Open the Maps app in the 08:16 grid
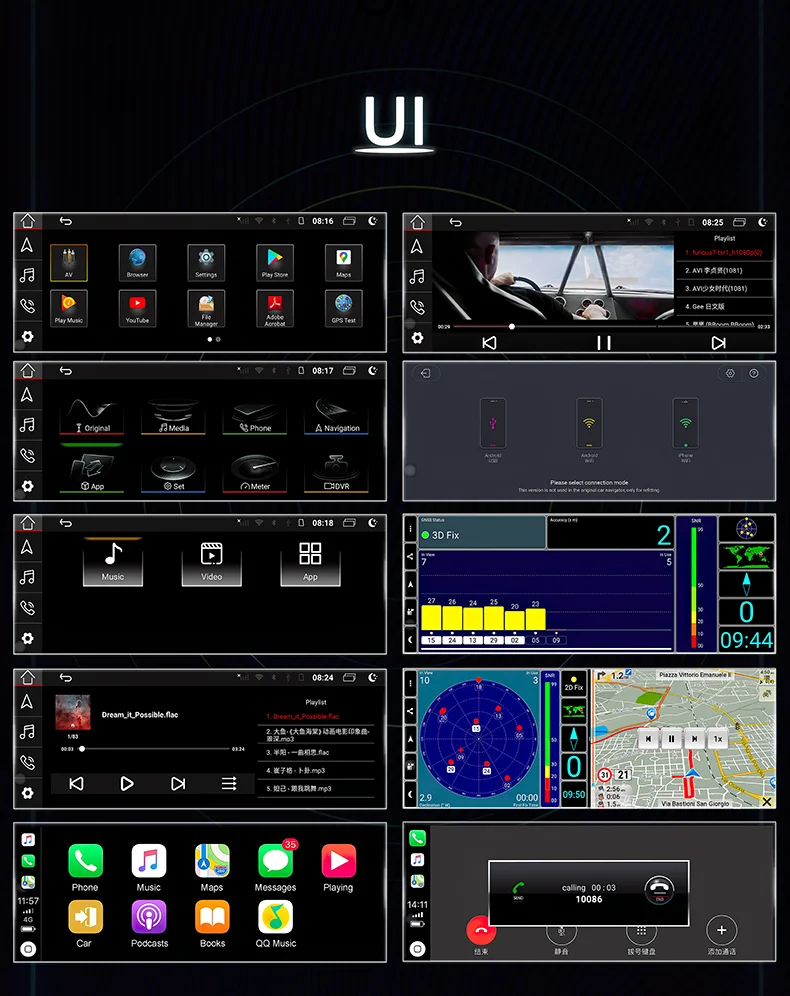Viewport: 790px width, 996px height. tap(343, 262)
